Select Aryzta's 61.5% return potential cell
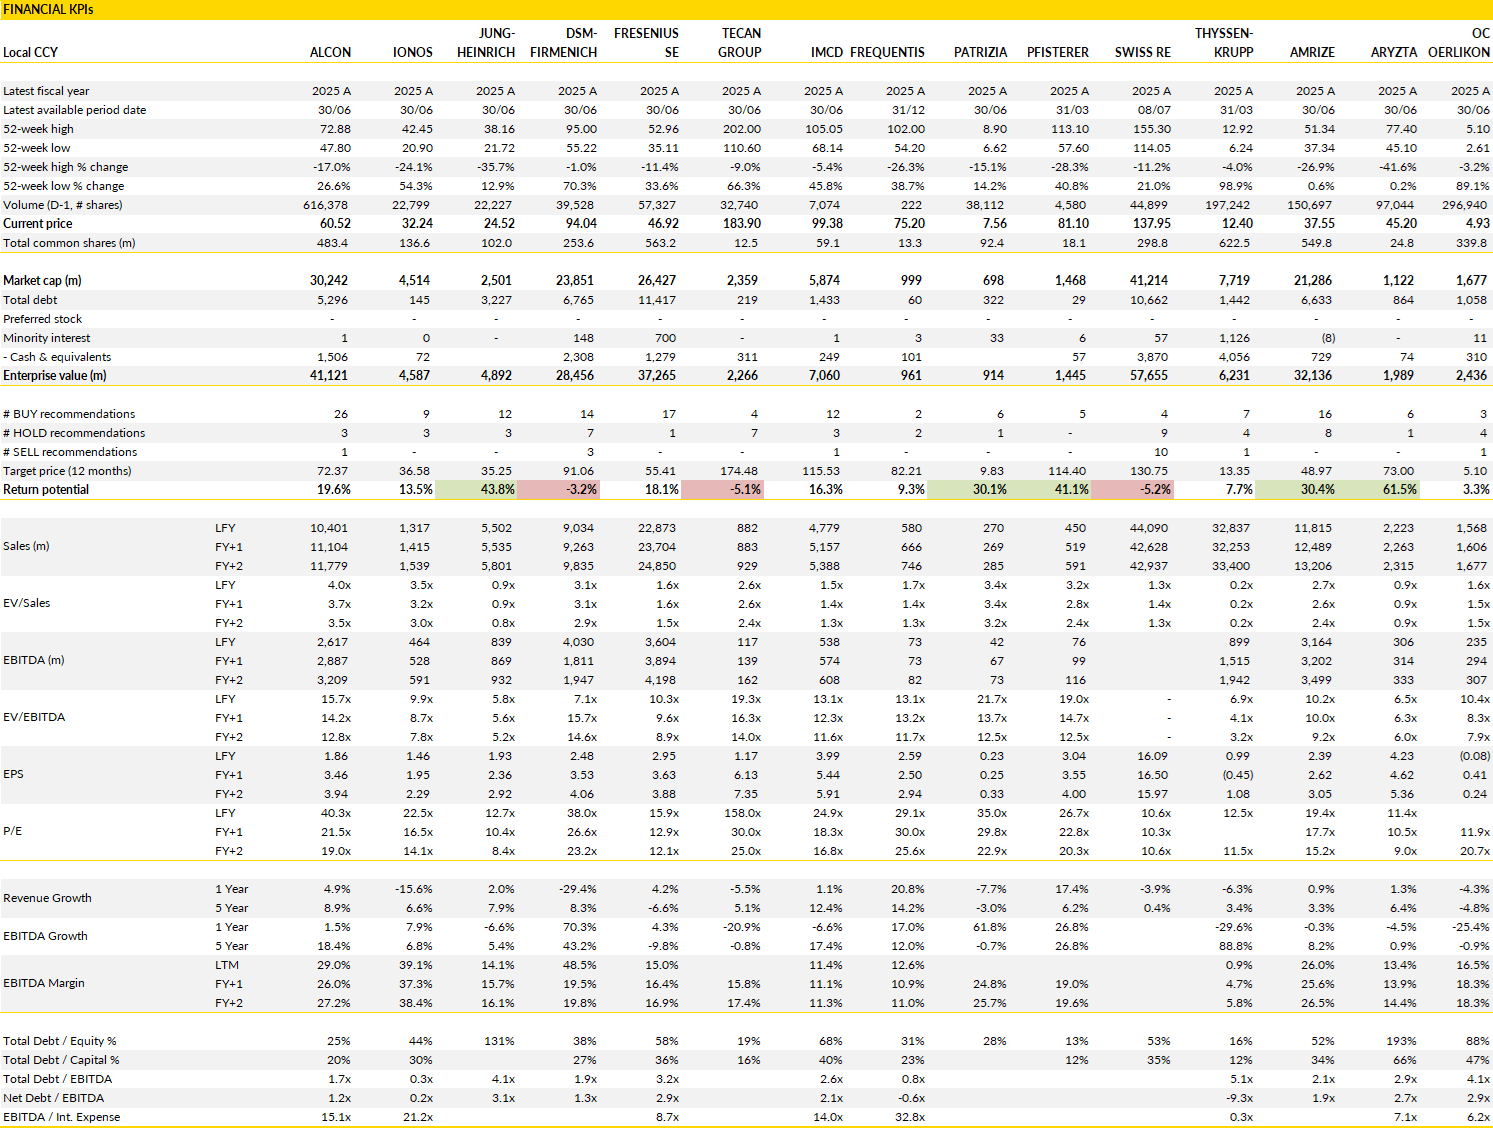The width and height of the screenshot is (1493, 1128). [x=1379, y=490]
